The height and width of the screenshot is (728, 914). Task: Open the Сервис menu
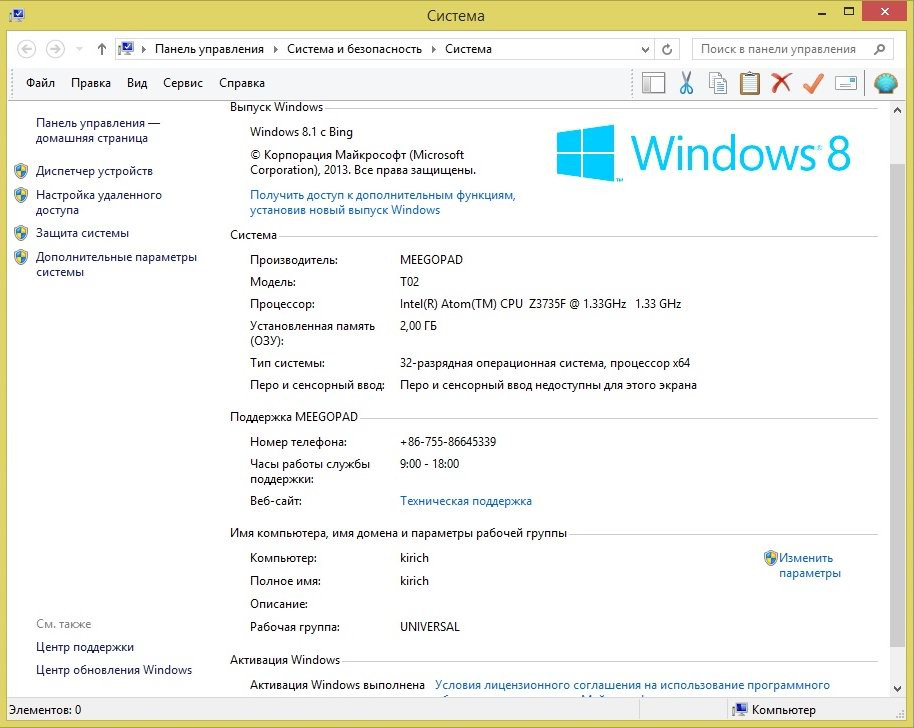pos(183,83)
